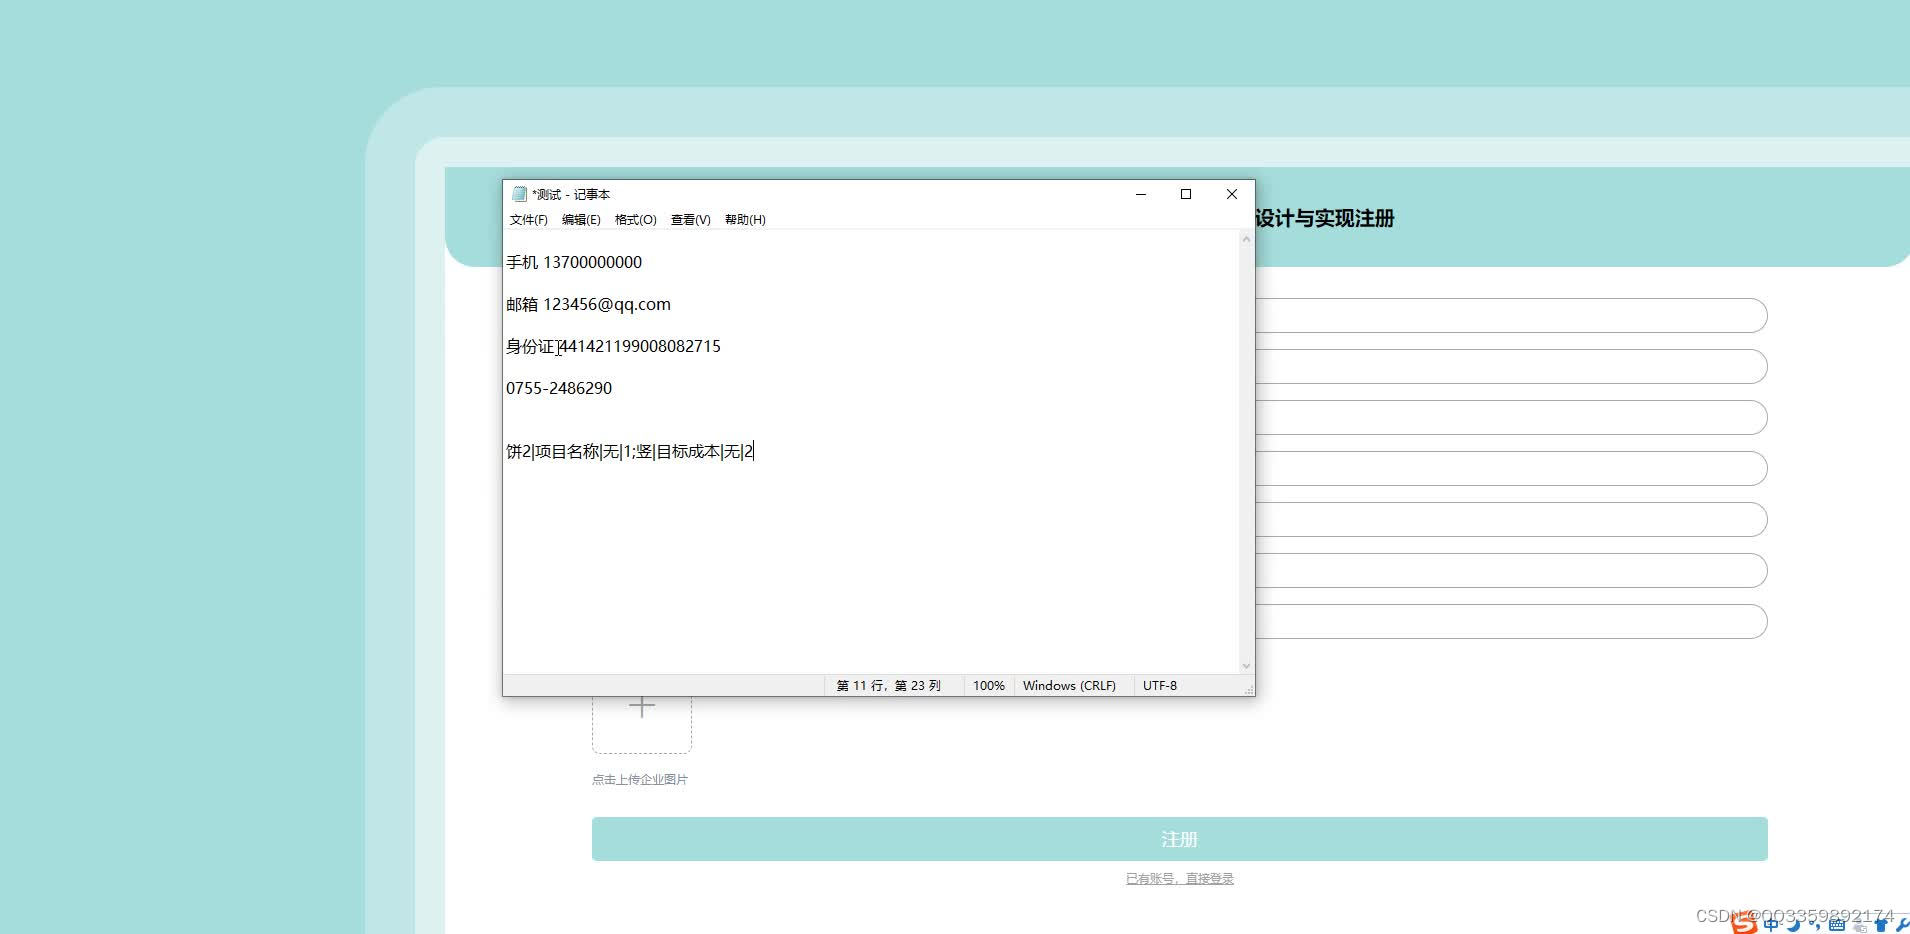Viewport: 1910px width, 934px height.
Task: Click the Sogou S logo on IME toolbar
Action: click(x=1745, y=924)
